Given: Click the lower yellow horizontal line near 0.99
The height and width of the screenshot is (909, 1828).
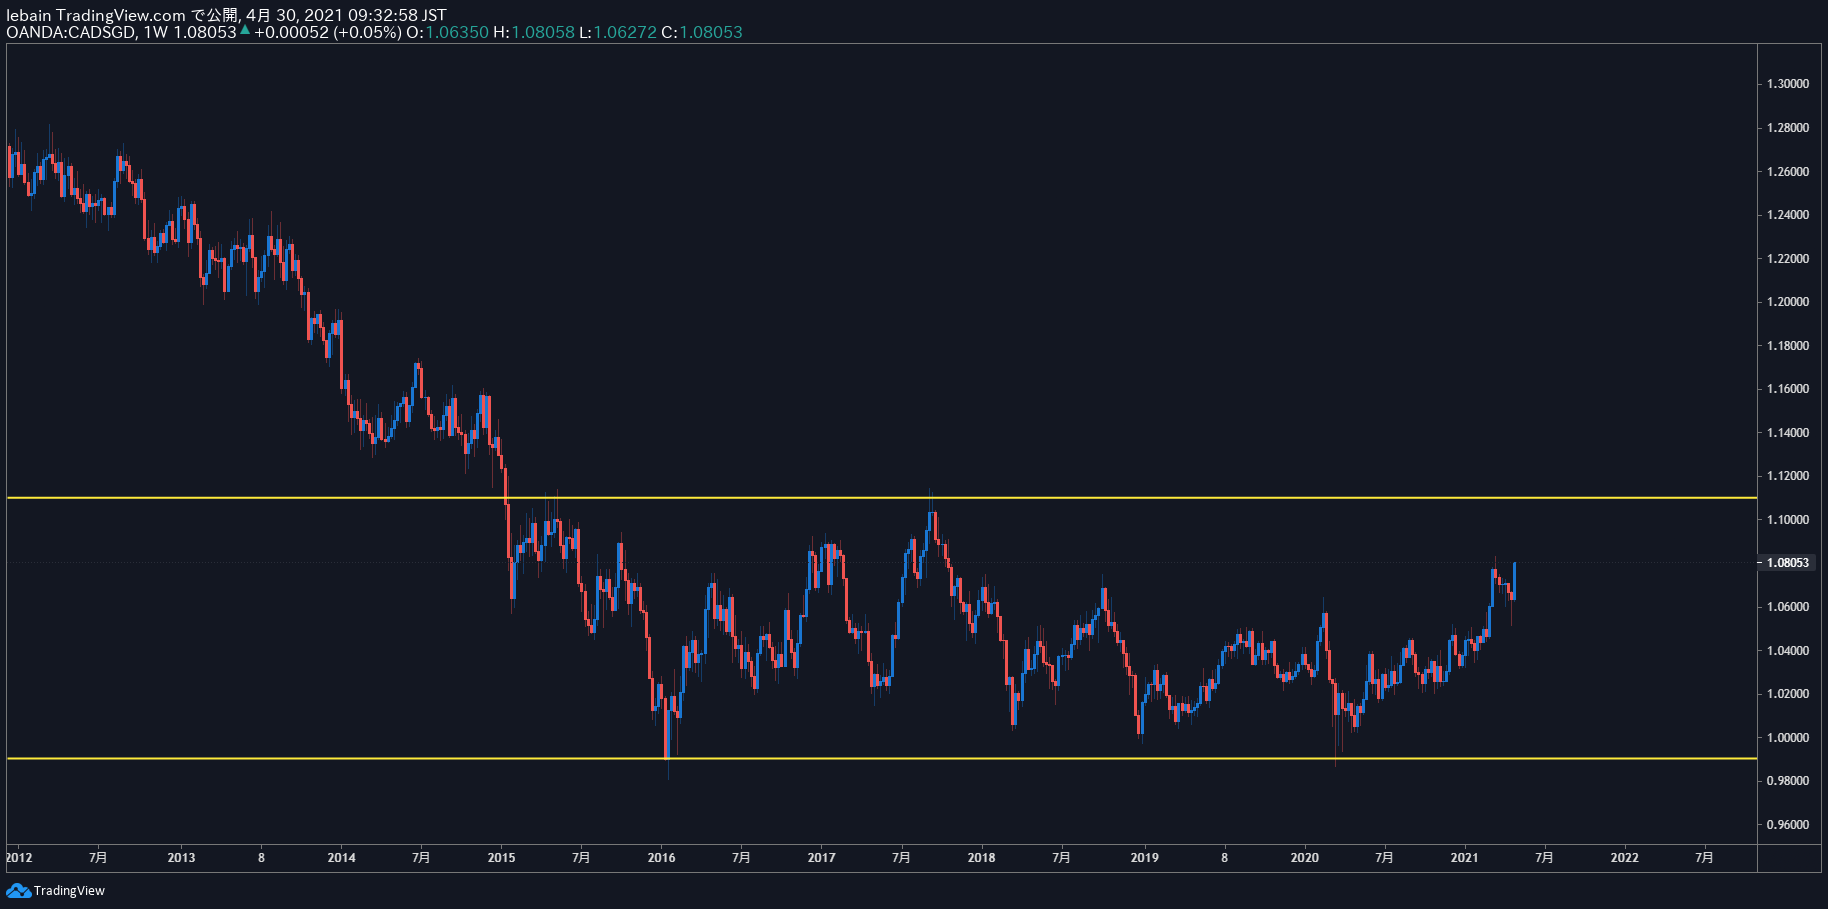Looking at the screenshot, I should click(x=880, y=759).
